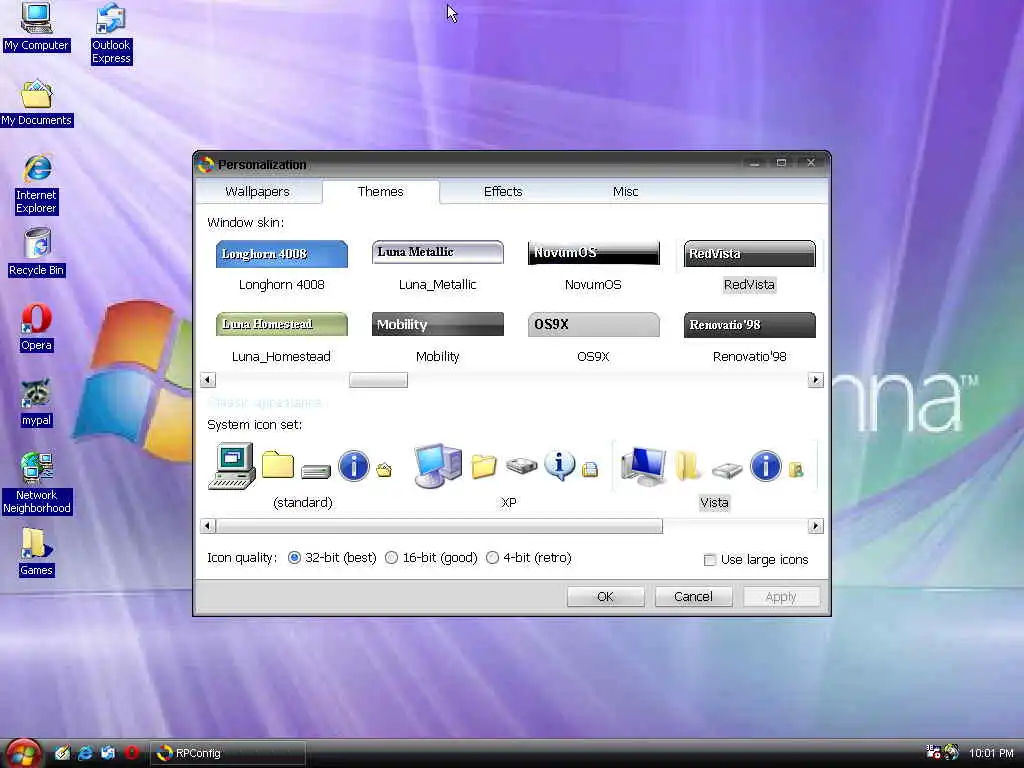The image size is (1024, 768).
Task: Switch to the Wallpapers tab
Action: tap(257, 191)
